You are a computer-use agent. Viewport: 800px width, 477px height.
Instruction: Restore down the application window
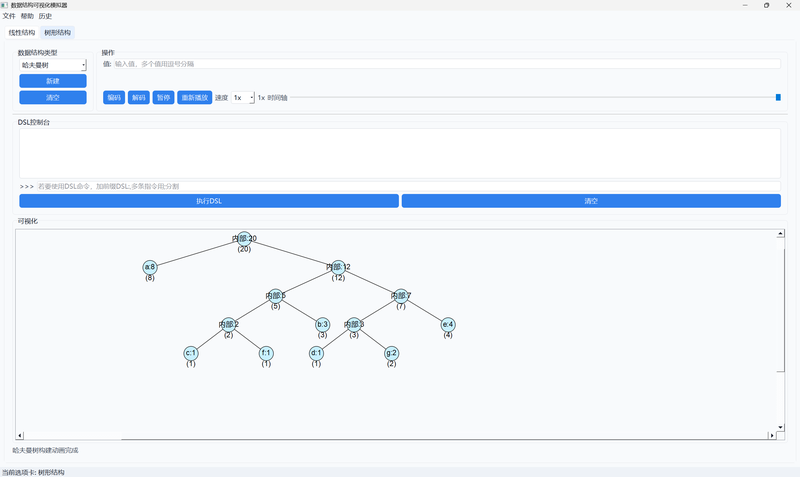[766, 5]
